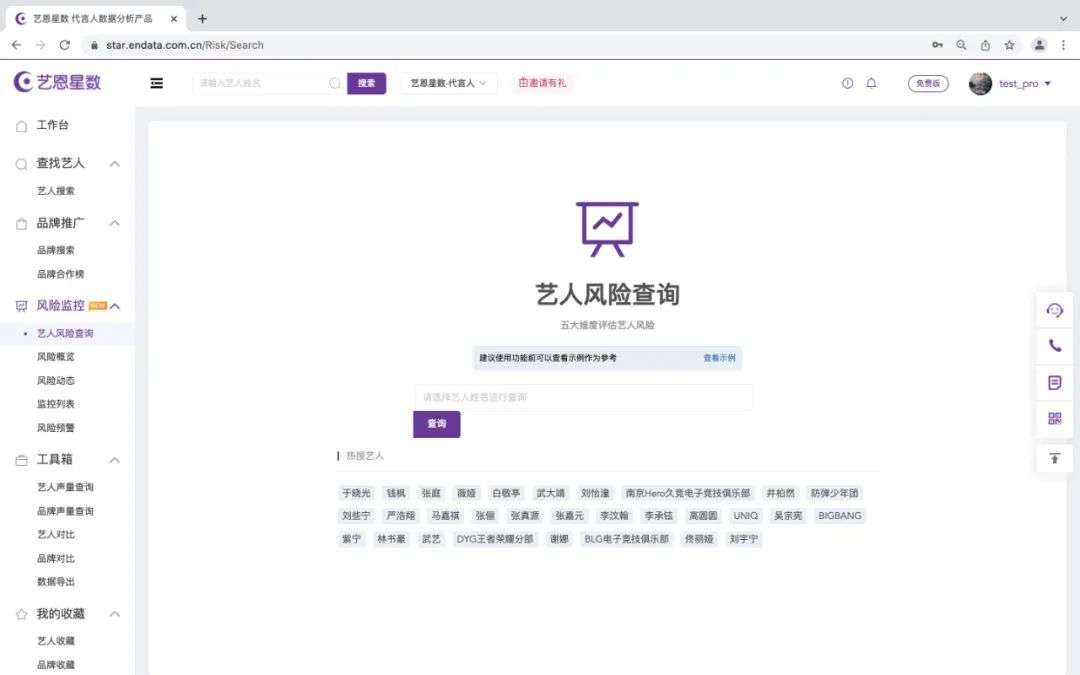Open the notification bell
Viewport: 1080px width, 675px height.
coord(871,83)
